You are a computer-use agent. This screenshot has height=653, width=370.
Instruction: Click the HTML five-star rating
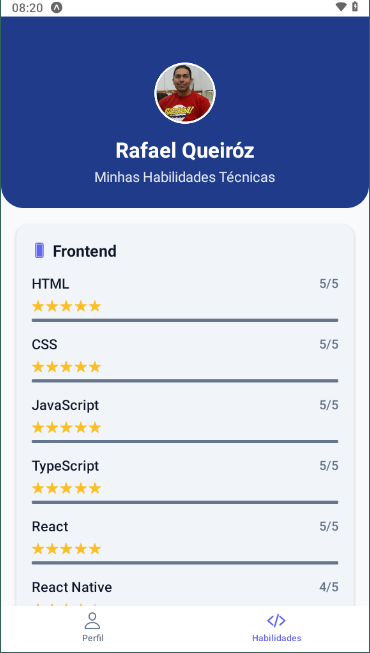67,307
